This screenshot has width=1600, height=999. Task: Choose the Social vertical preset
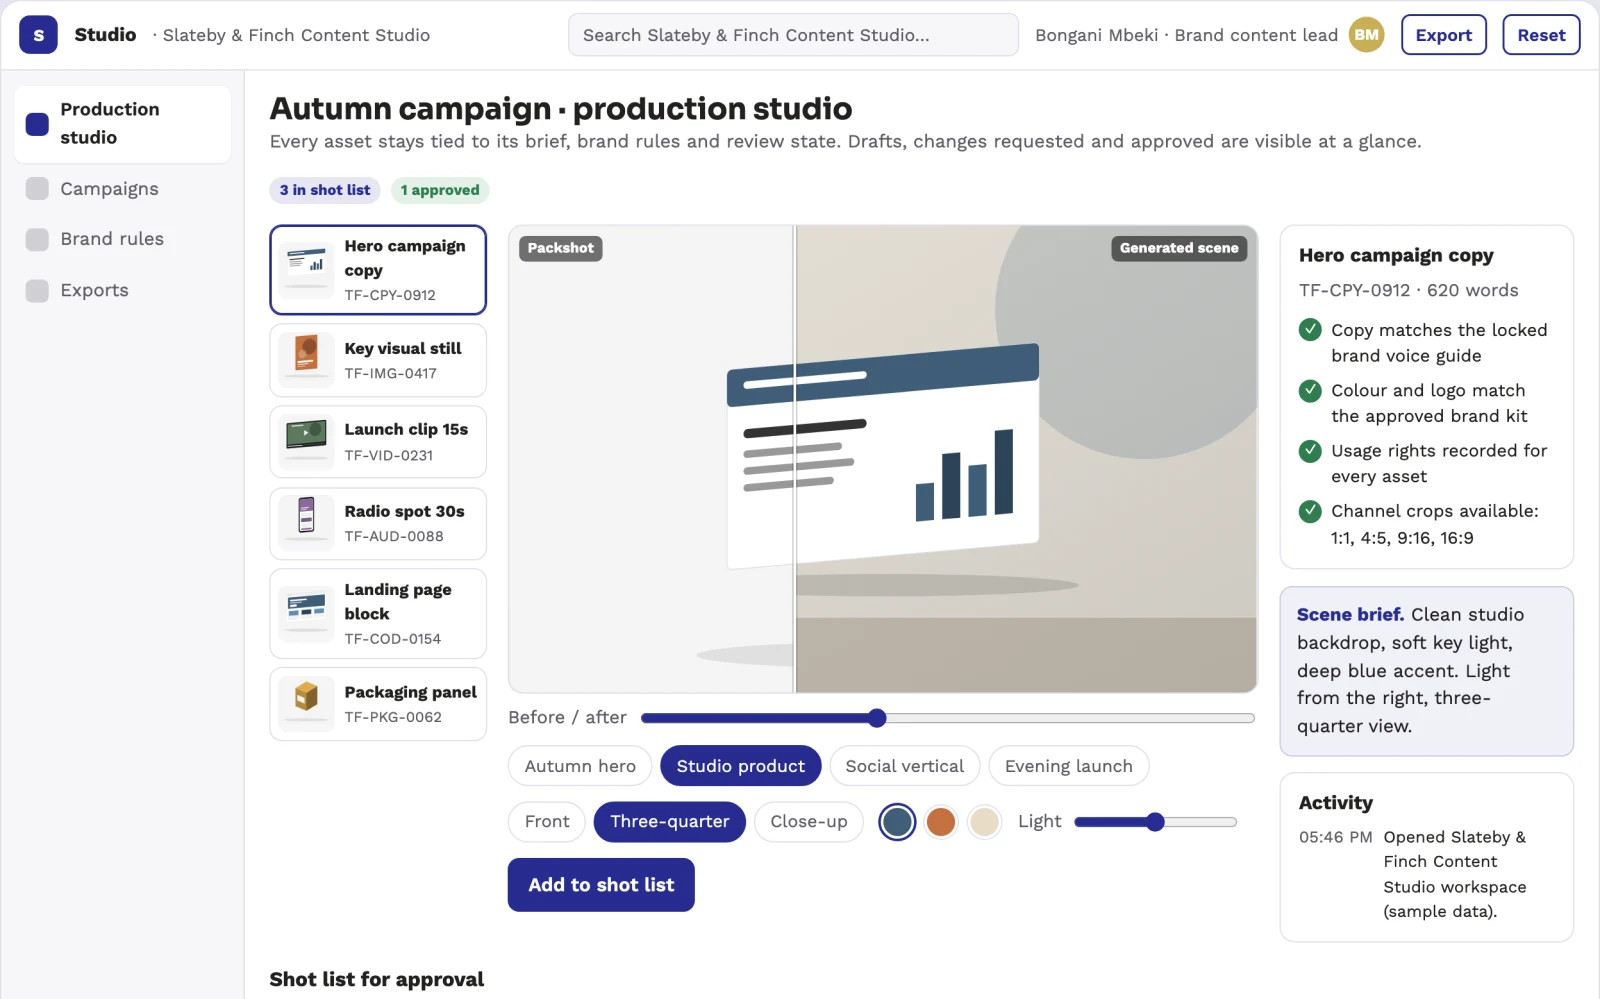tap(905, 766)
